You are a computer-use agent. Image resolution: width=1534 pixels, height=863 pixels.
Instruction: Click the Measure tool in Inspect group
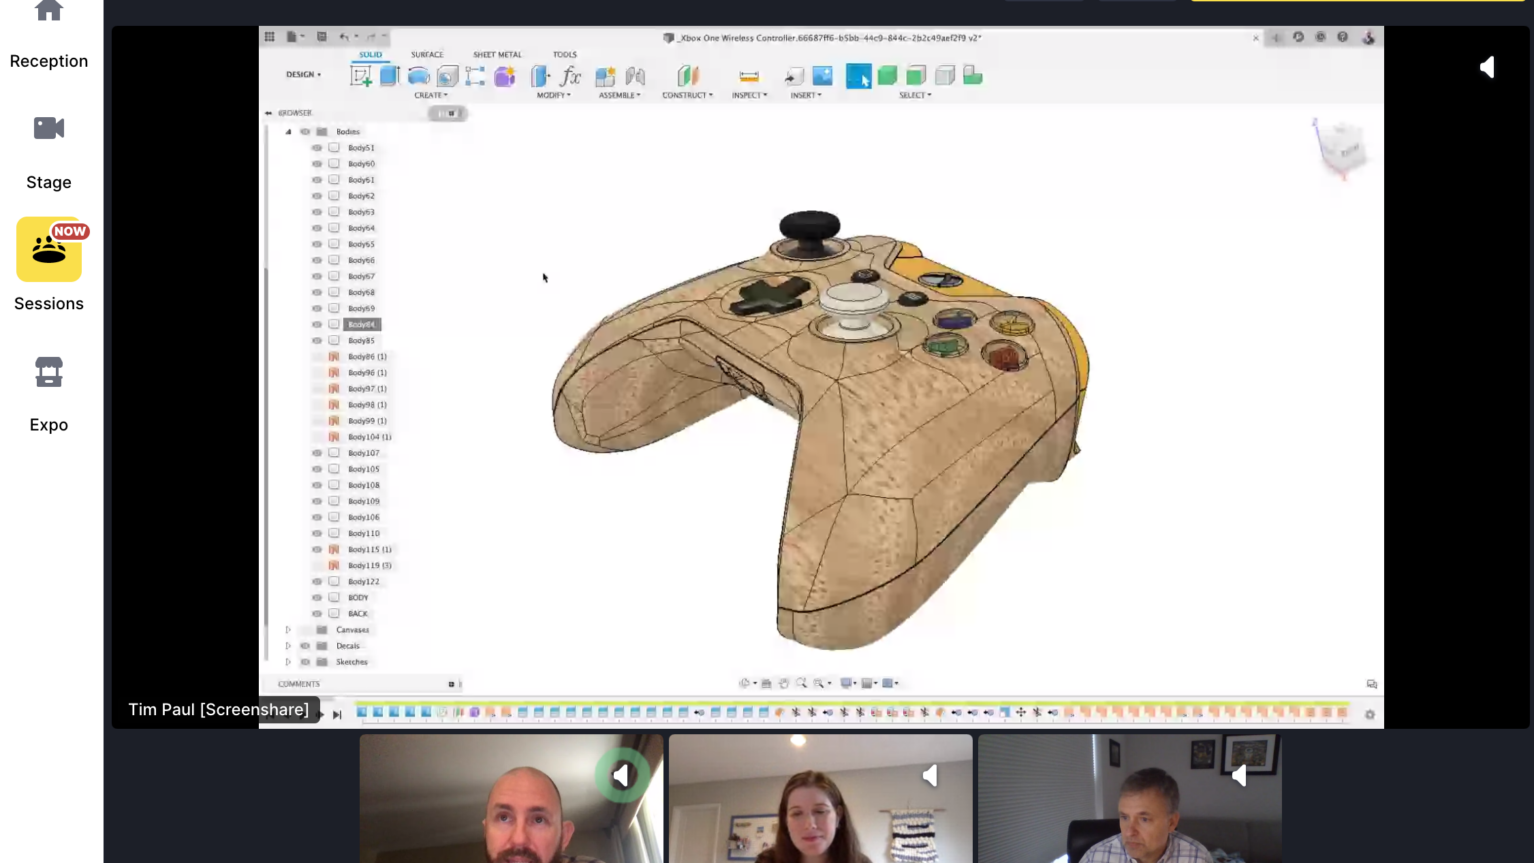coord(748,76)
